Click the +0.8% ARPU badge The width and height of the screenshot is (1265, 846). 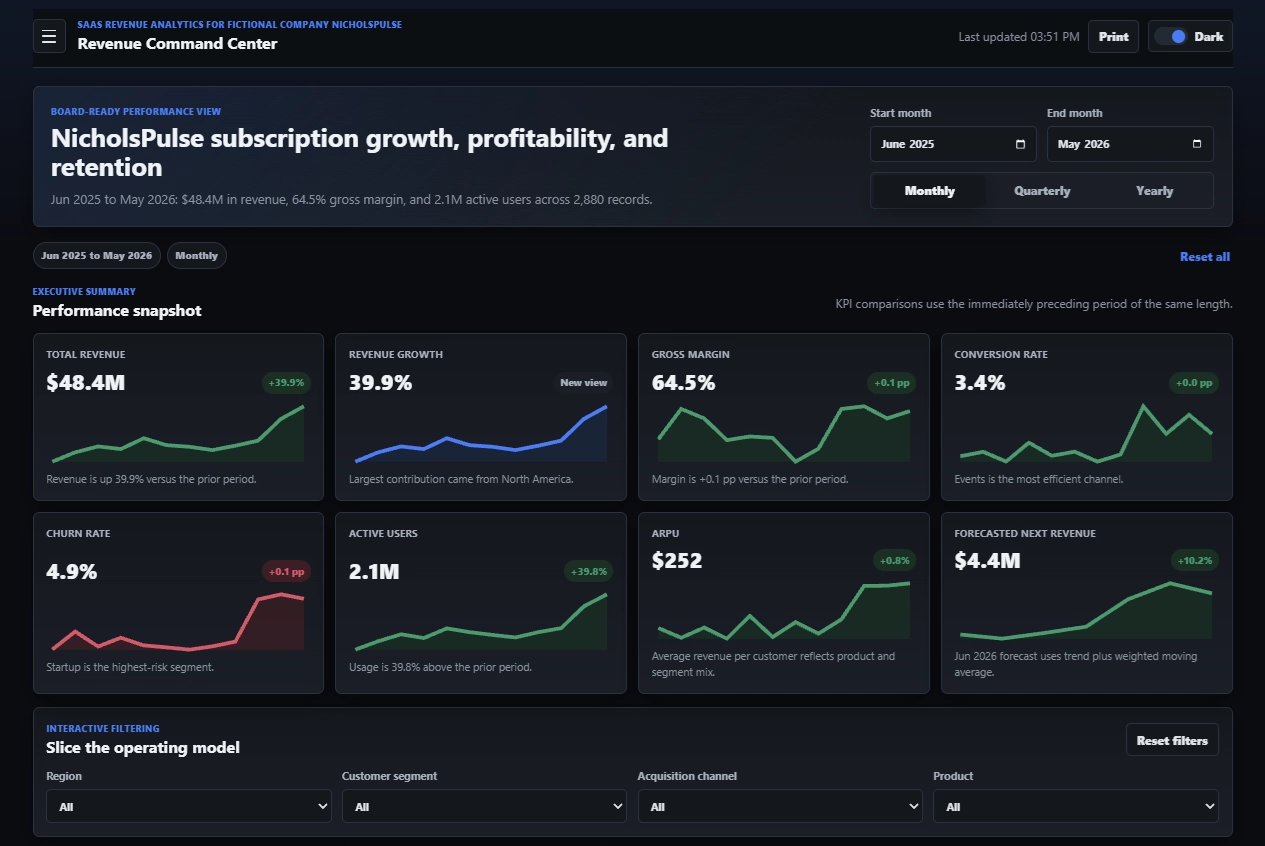click(x=895, y=560)
